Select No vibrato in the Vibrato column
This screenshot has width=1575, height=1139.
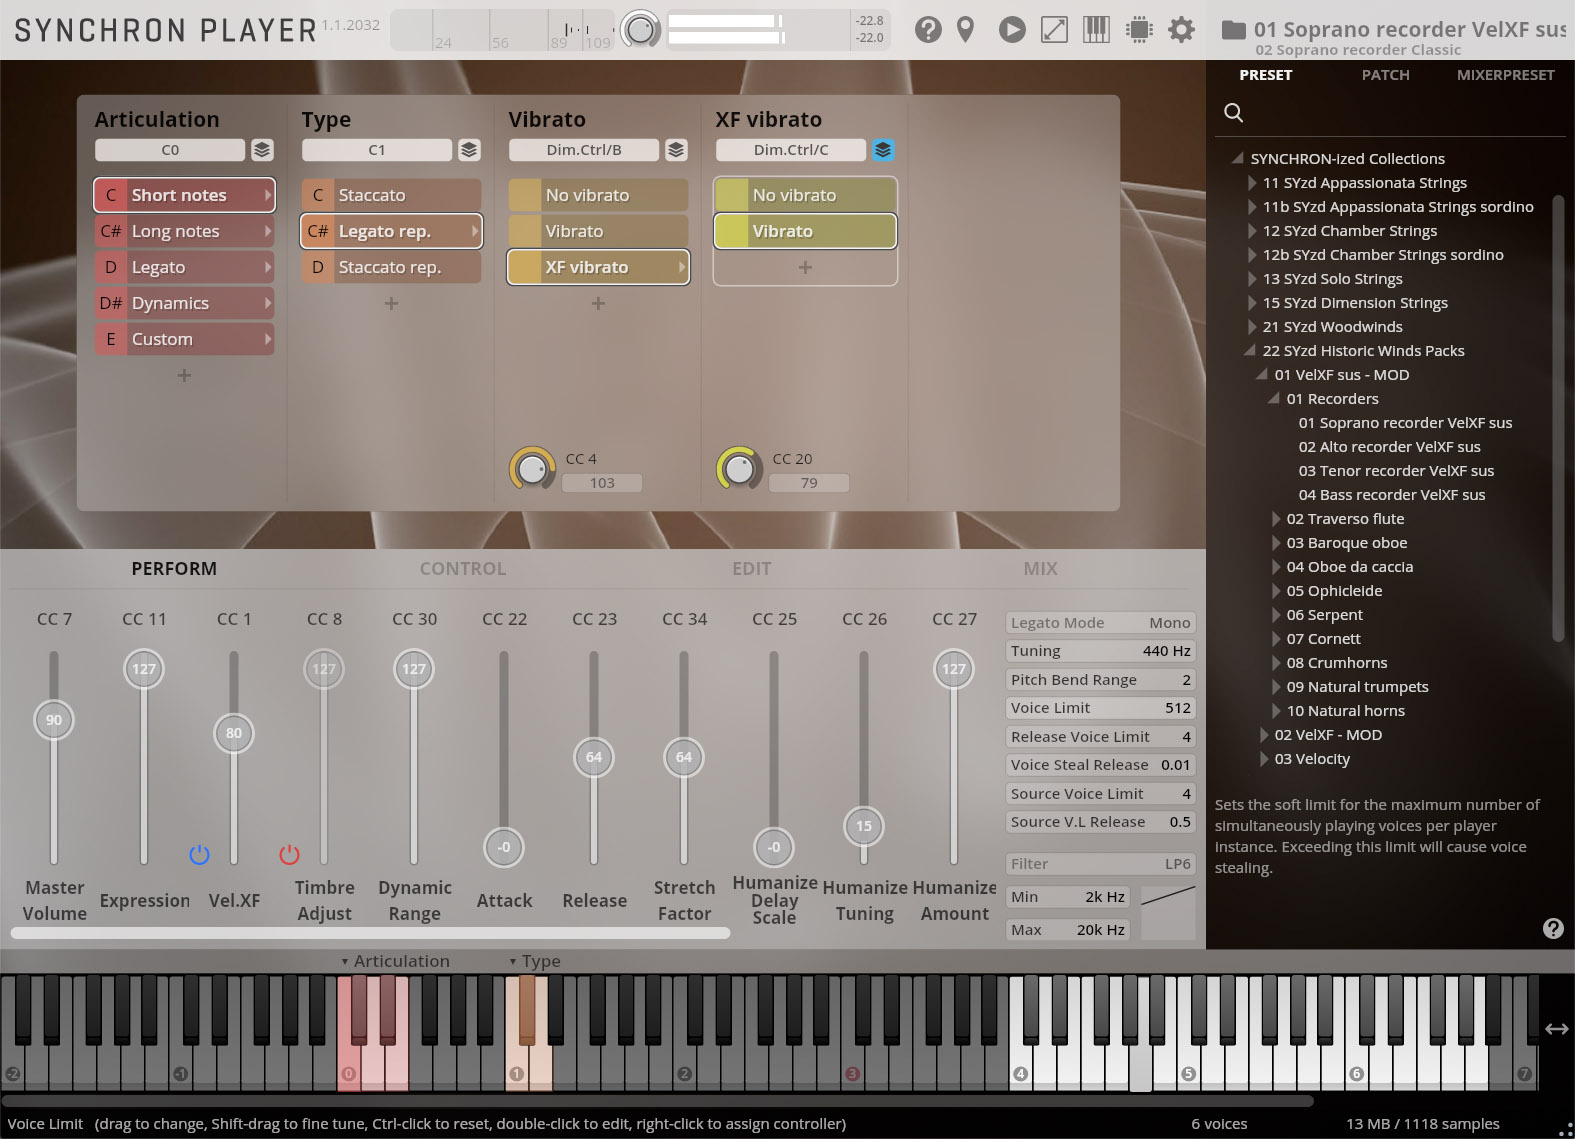pyautogui.click(x=598, y=195)
